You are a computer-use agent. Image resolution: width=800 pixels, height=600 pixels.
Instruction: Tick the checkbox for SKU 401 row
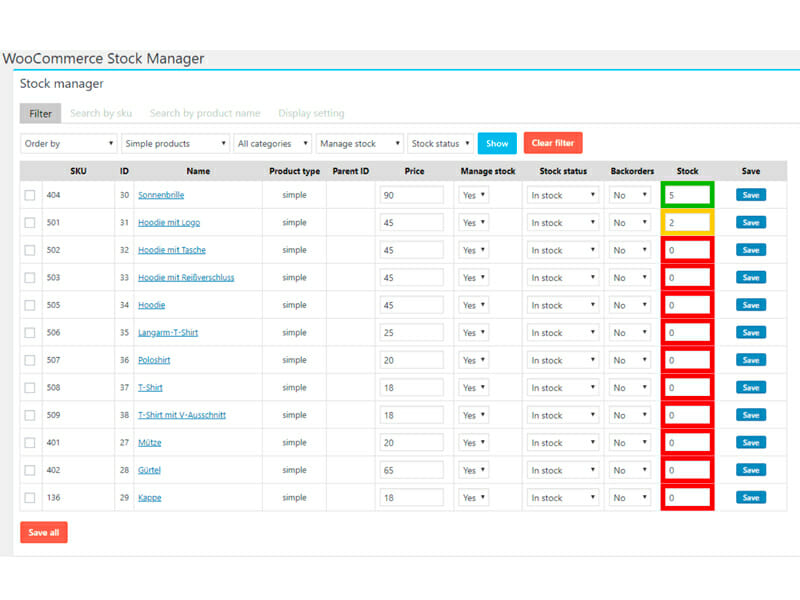pos(30,443)
